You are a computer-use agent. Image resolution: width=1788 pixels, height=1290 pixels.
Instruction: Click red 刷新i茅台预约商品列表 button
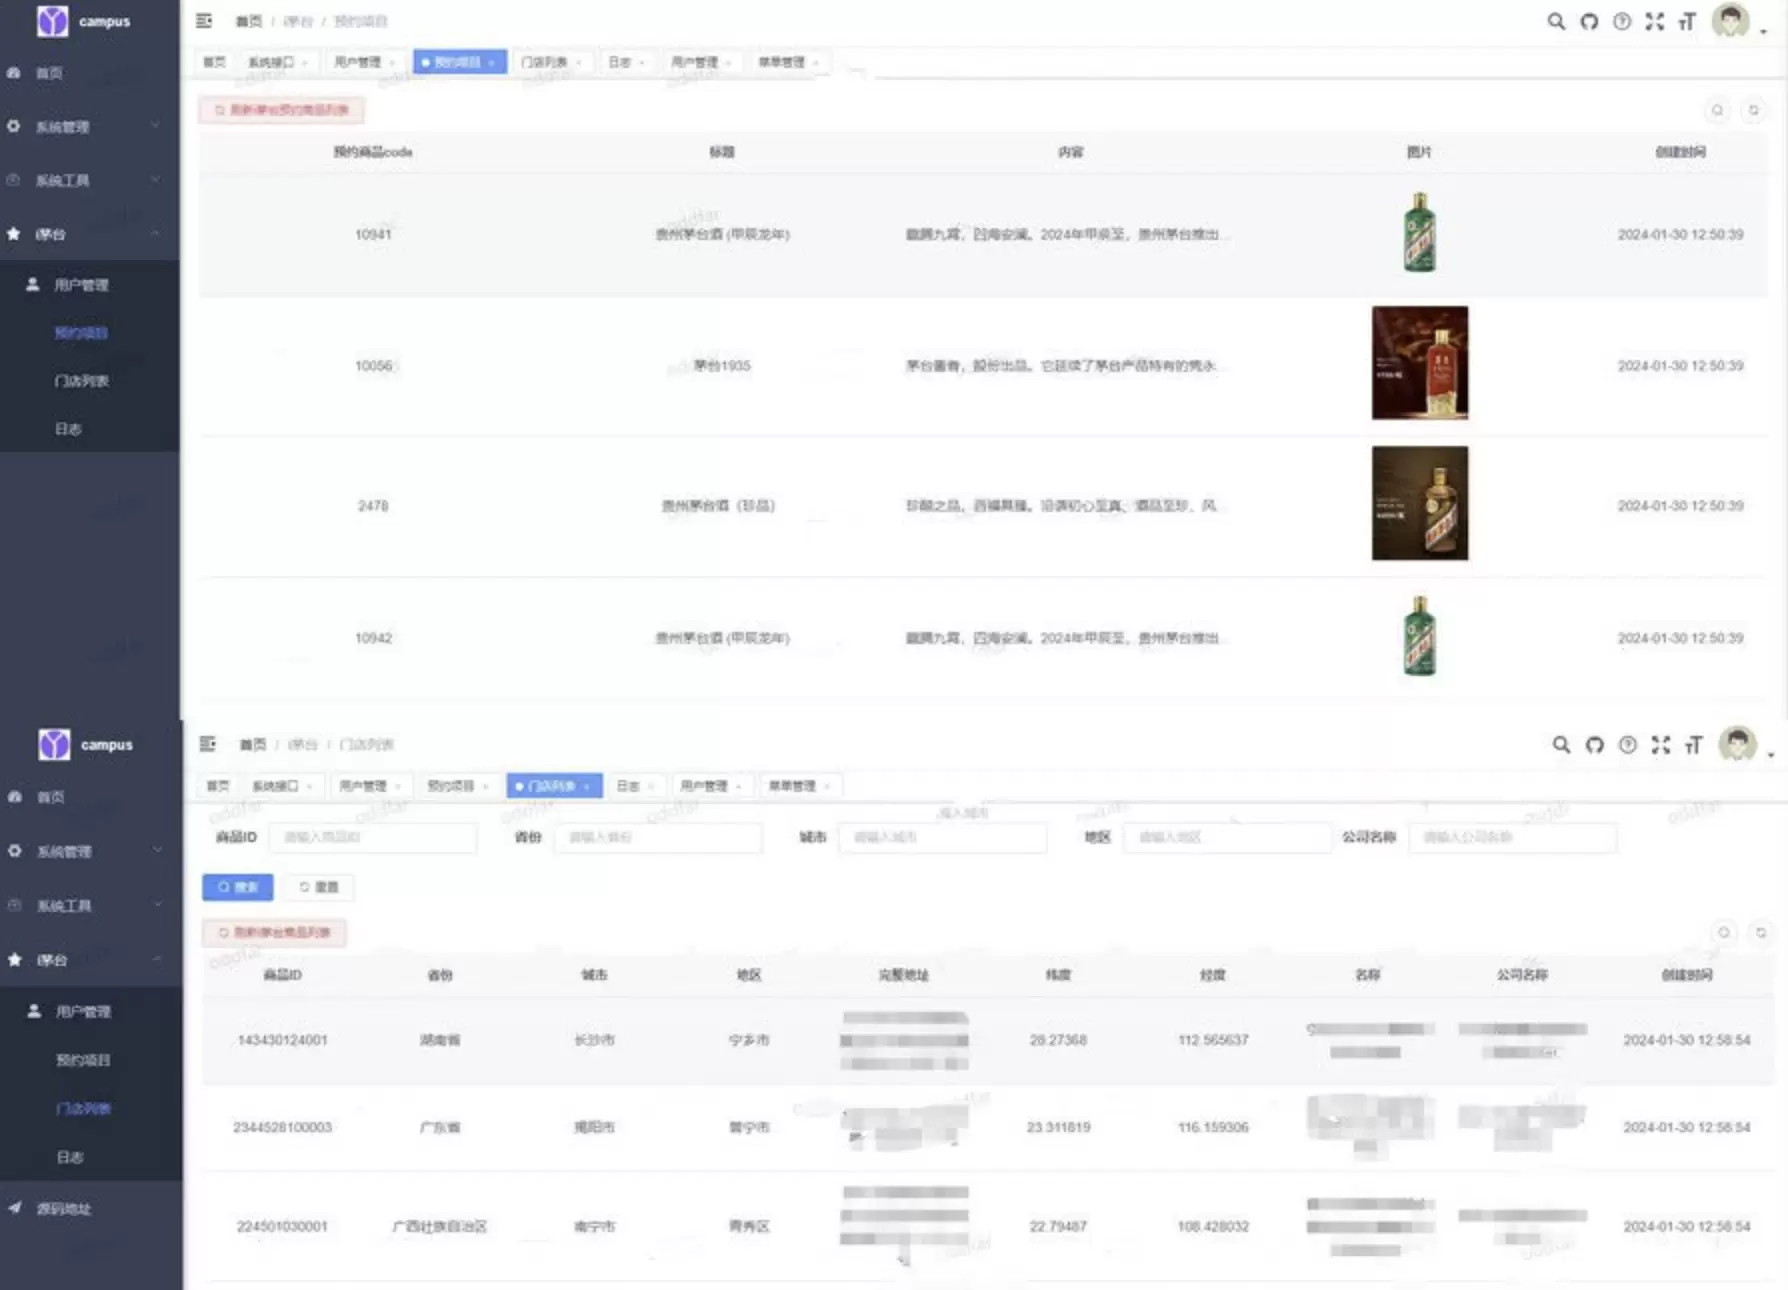click(282, 110)
